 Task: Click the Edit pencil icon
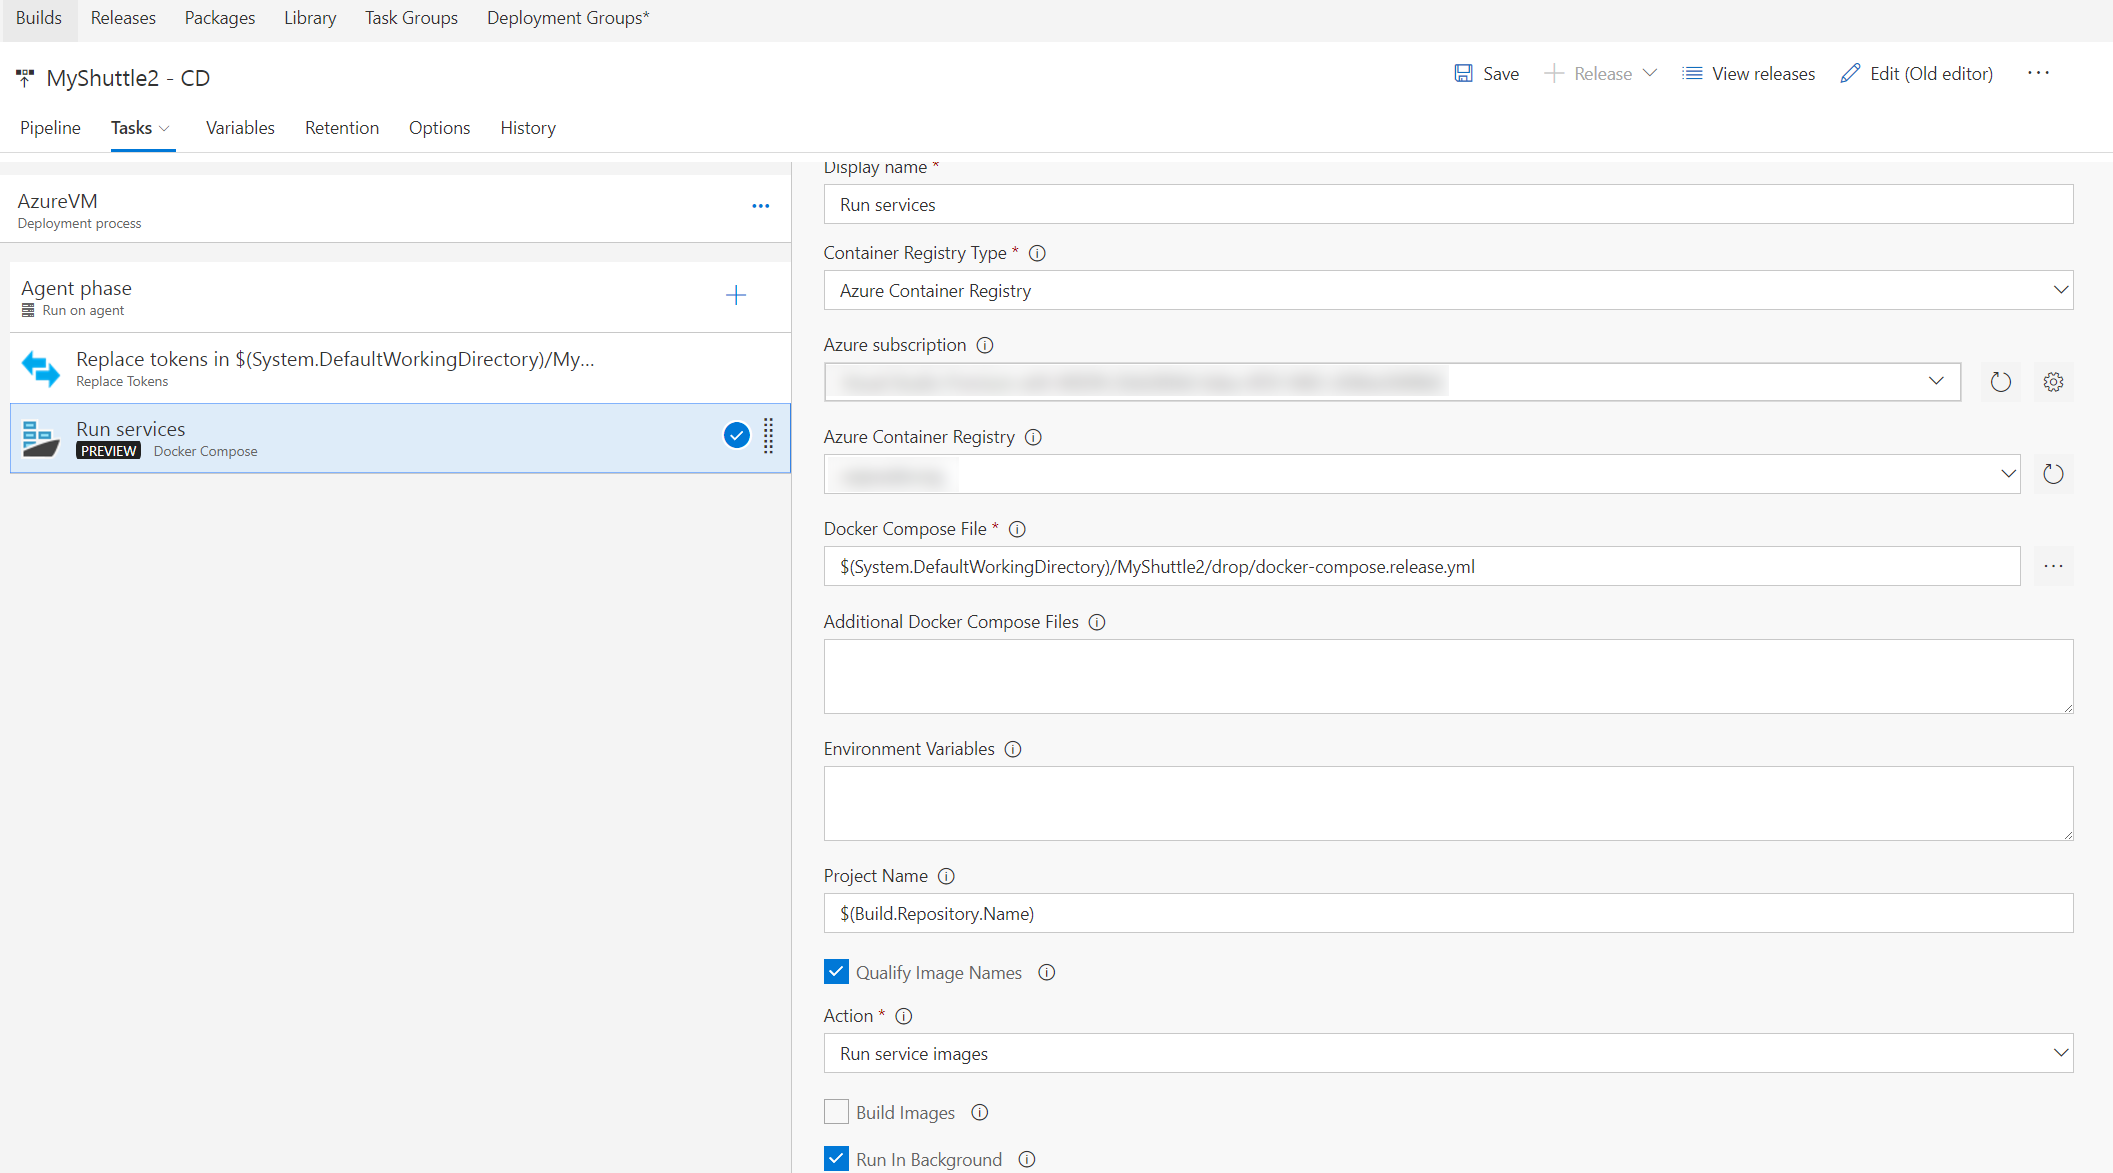(1850, 73)
